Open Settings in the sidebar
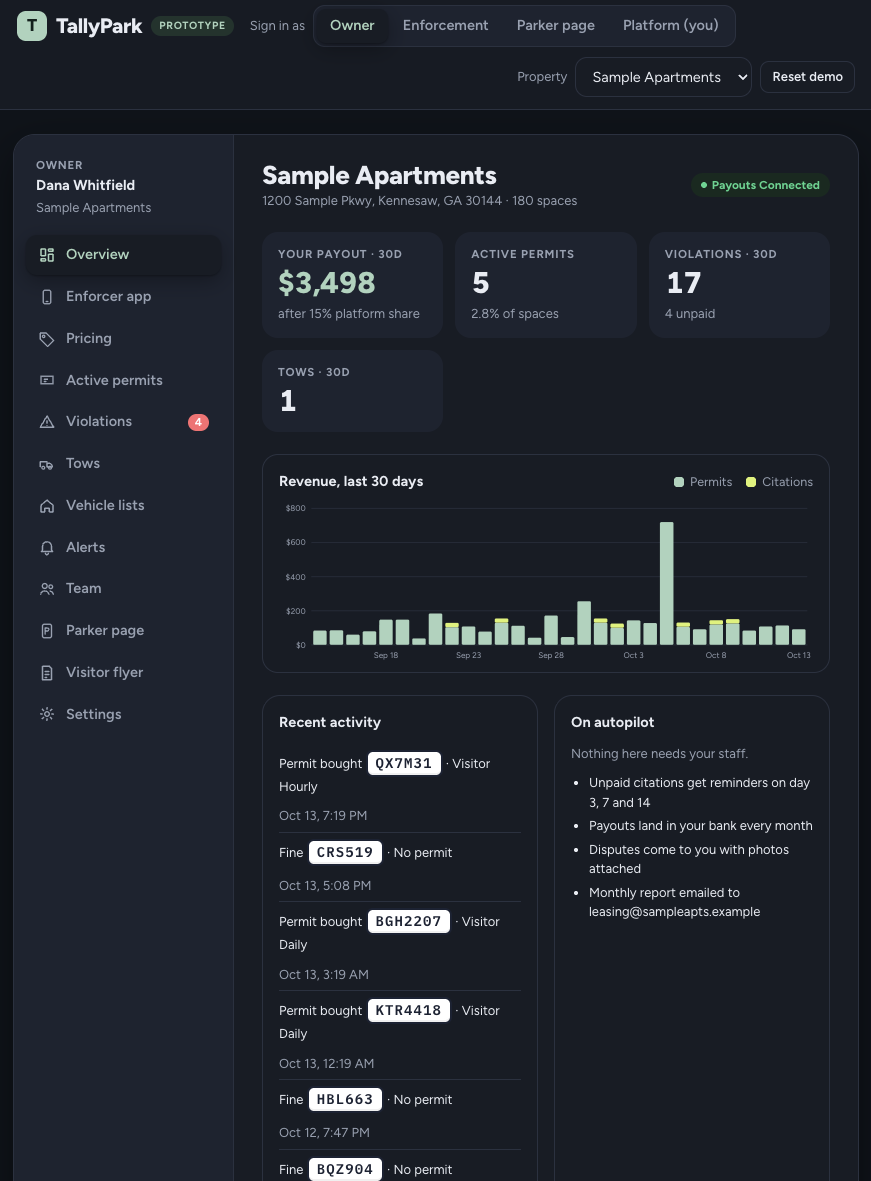871x1181 pixels. point(124,714)
